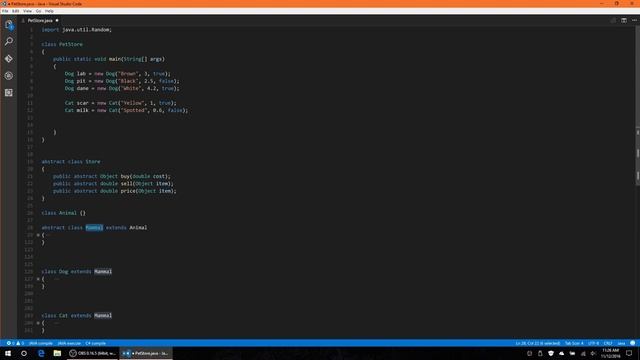Screen dimensions: 640x360
Task: Click the 'class Animal {}' line
Action: pos(64,213)
